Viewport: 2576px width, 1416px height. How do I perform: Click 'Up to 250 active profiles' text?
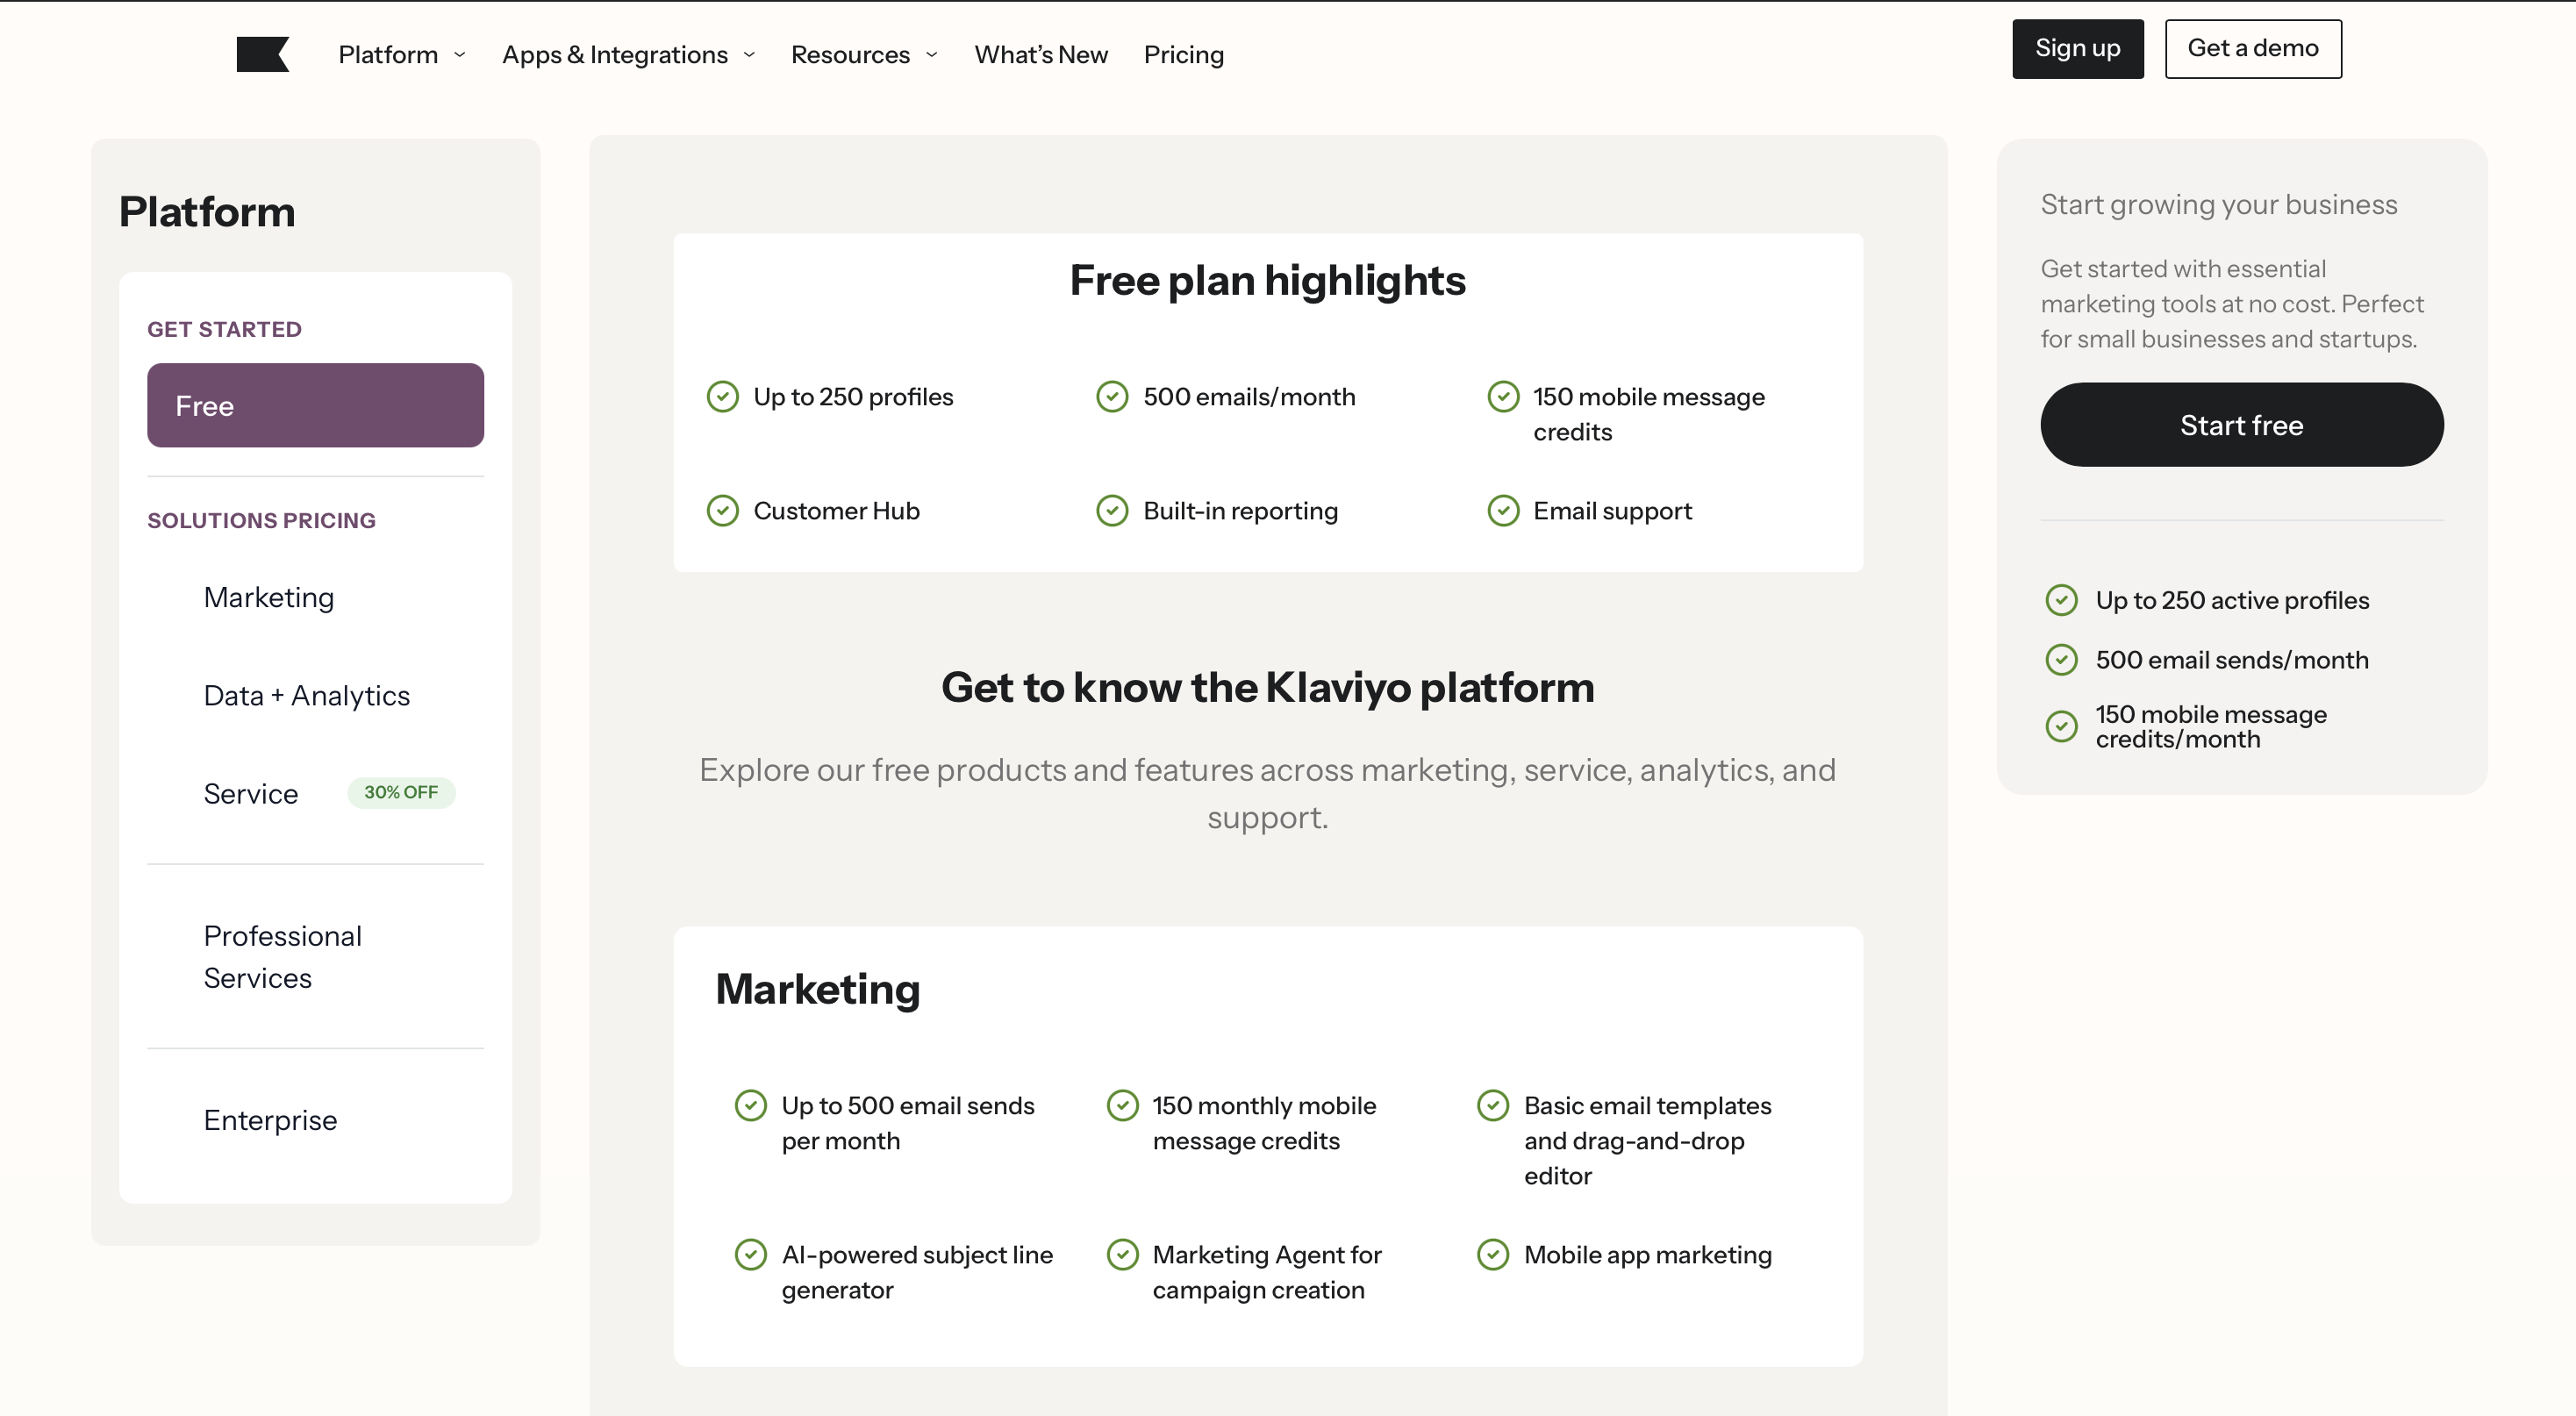coord(2233,600)
